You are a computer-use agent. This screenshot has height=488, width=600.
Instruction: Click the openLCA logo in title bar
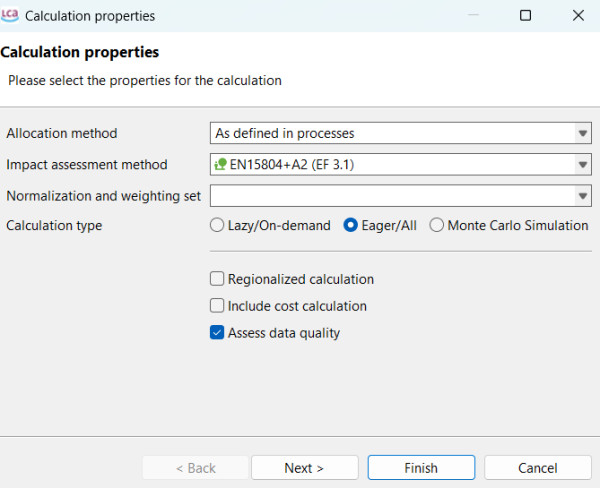[x=12, y=16]
